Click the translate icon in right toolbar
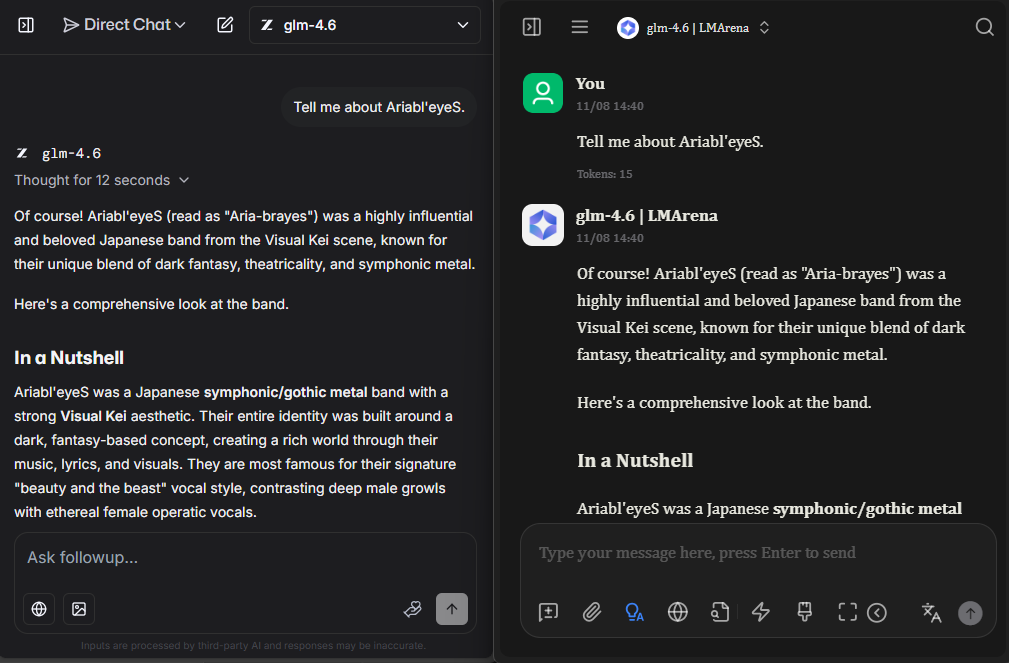The height and width of the screenshot is (663, 1009). pyautogui.click(x=931, y=613)
